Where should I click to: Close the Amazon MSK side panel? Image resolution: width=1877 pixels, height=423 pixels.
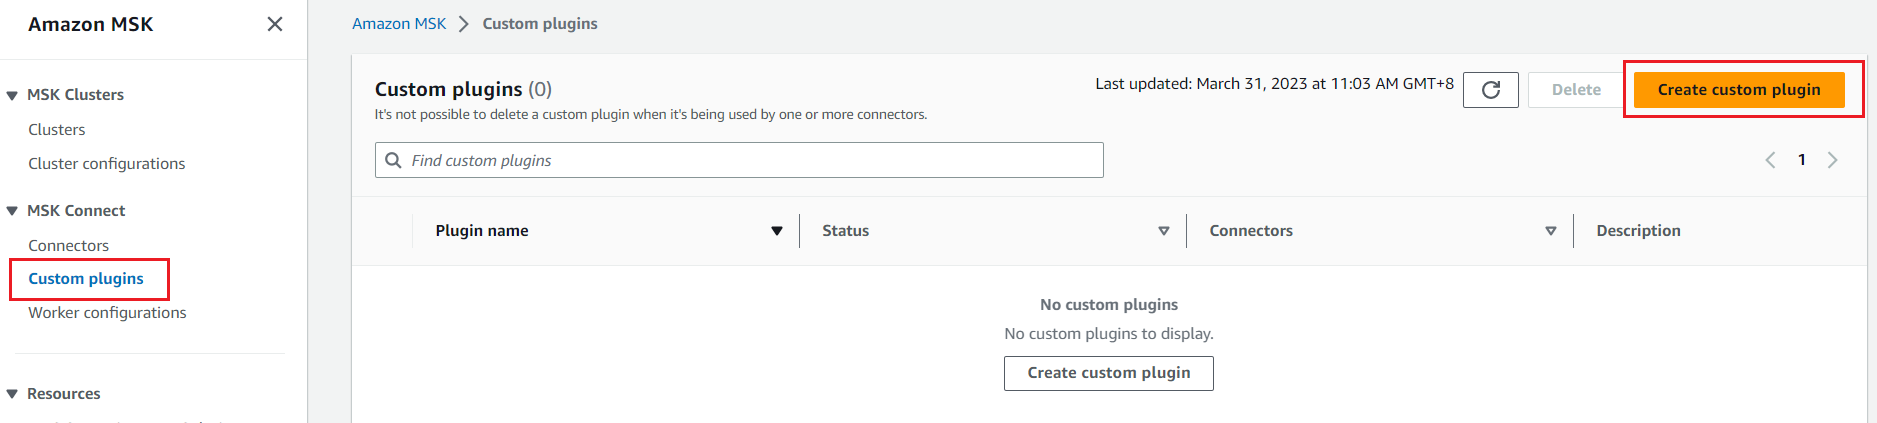(x=275, y=24)
